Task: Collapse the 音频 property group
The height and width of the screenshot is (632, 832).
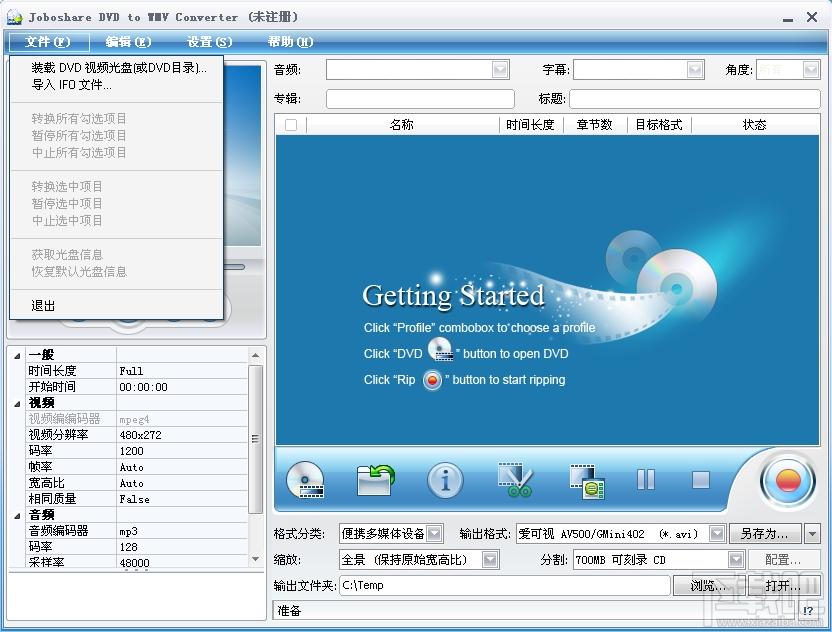Action: [17, 515]
